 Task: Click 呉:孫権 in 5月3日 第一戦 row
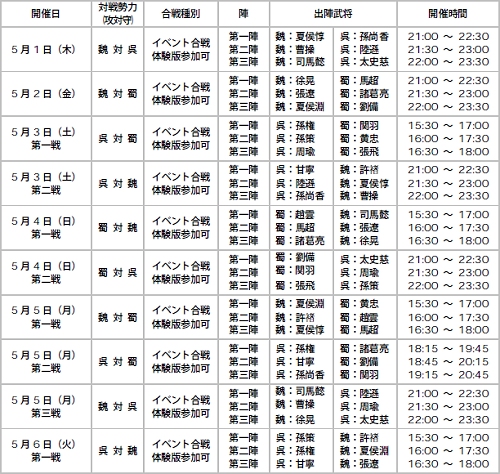click(295, 126)
